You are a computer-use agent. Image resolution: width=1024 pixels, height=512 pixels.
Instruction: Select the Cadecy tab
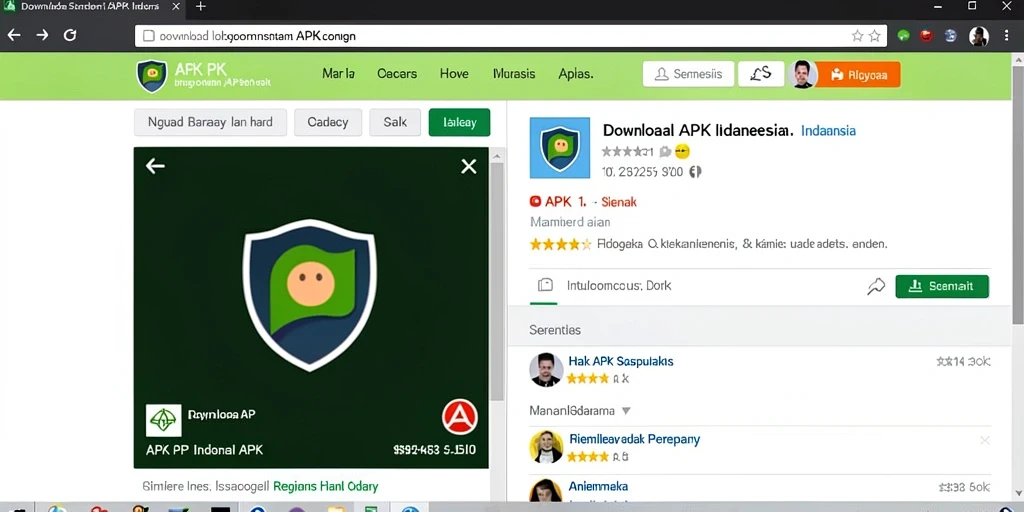328,122
